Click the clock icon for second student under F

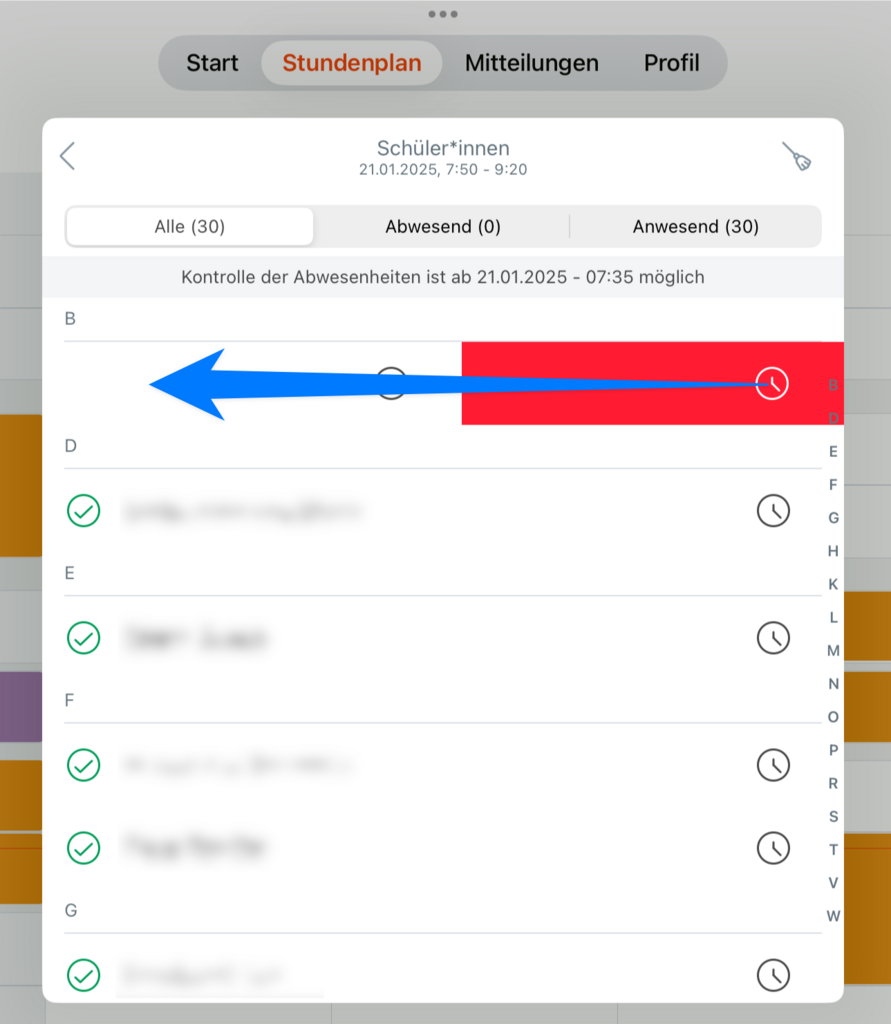(x=773, y=848)
